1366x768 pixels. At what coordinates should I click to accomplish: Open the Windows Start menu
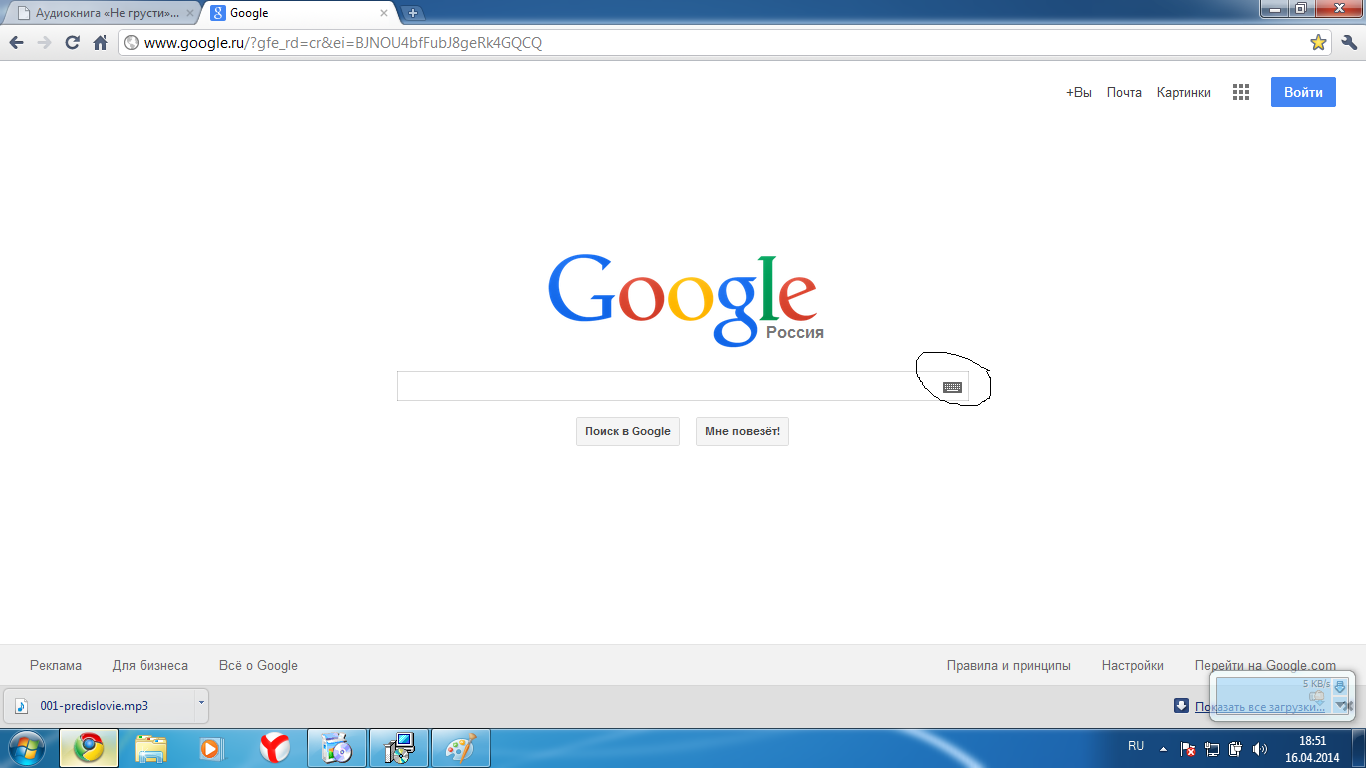coord(27,748)
